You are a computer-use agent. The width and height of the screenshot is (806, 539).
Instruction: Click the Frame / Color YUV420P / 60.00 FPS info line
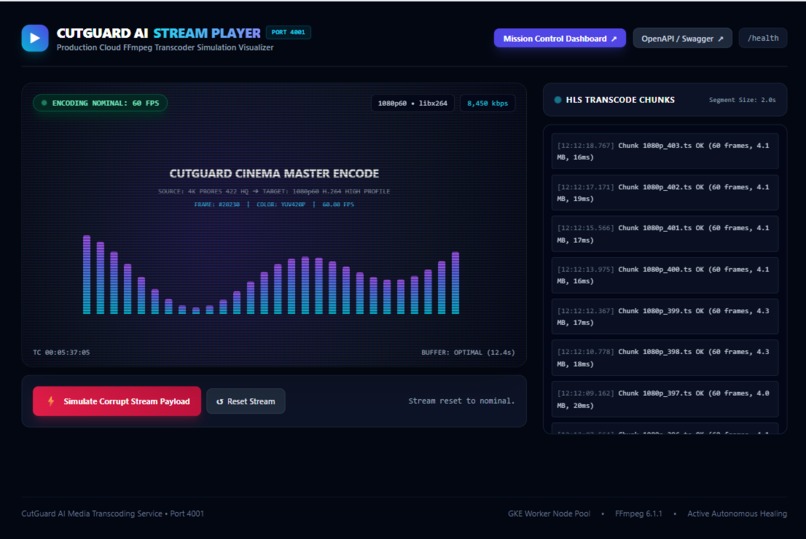click(x=274, y=205)
